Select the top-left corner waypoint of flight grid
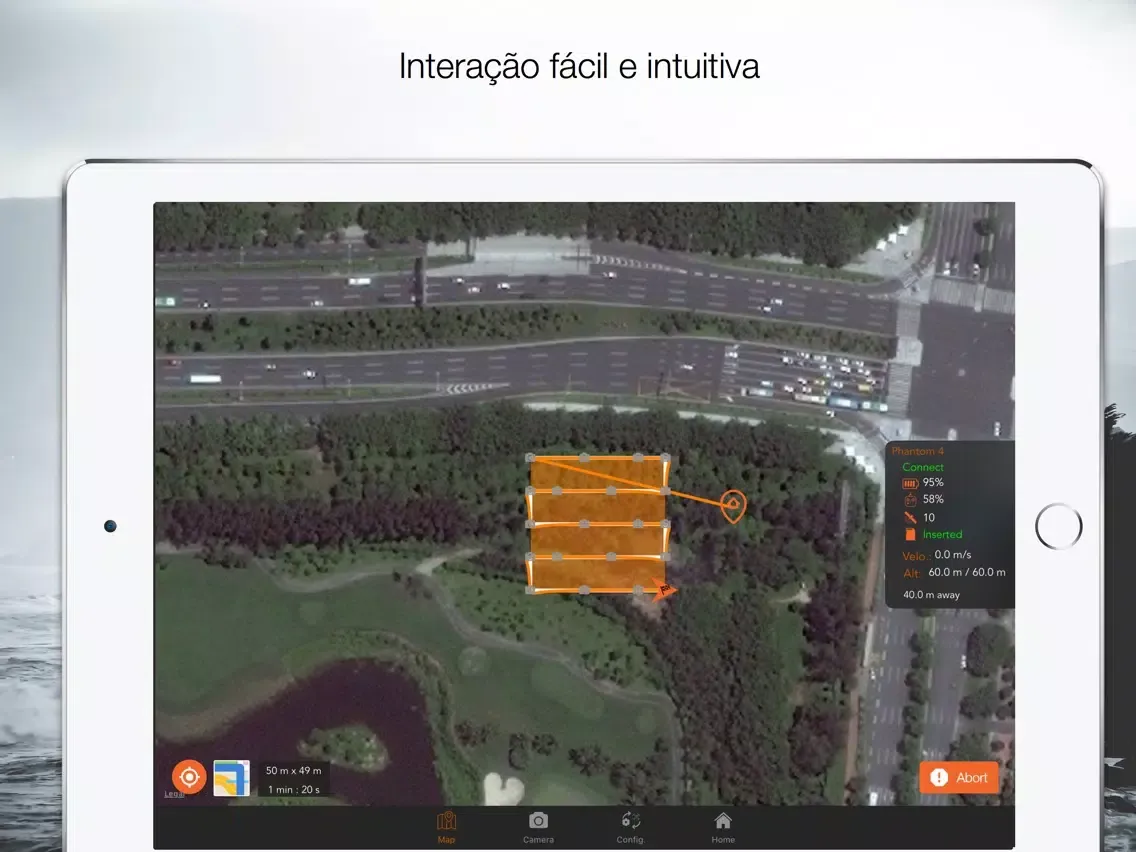 pos(530,458)
